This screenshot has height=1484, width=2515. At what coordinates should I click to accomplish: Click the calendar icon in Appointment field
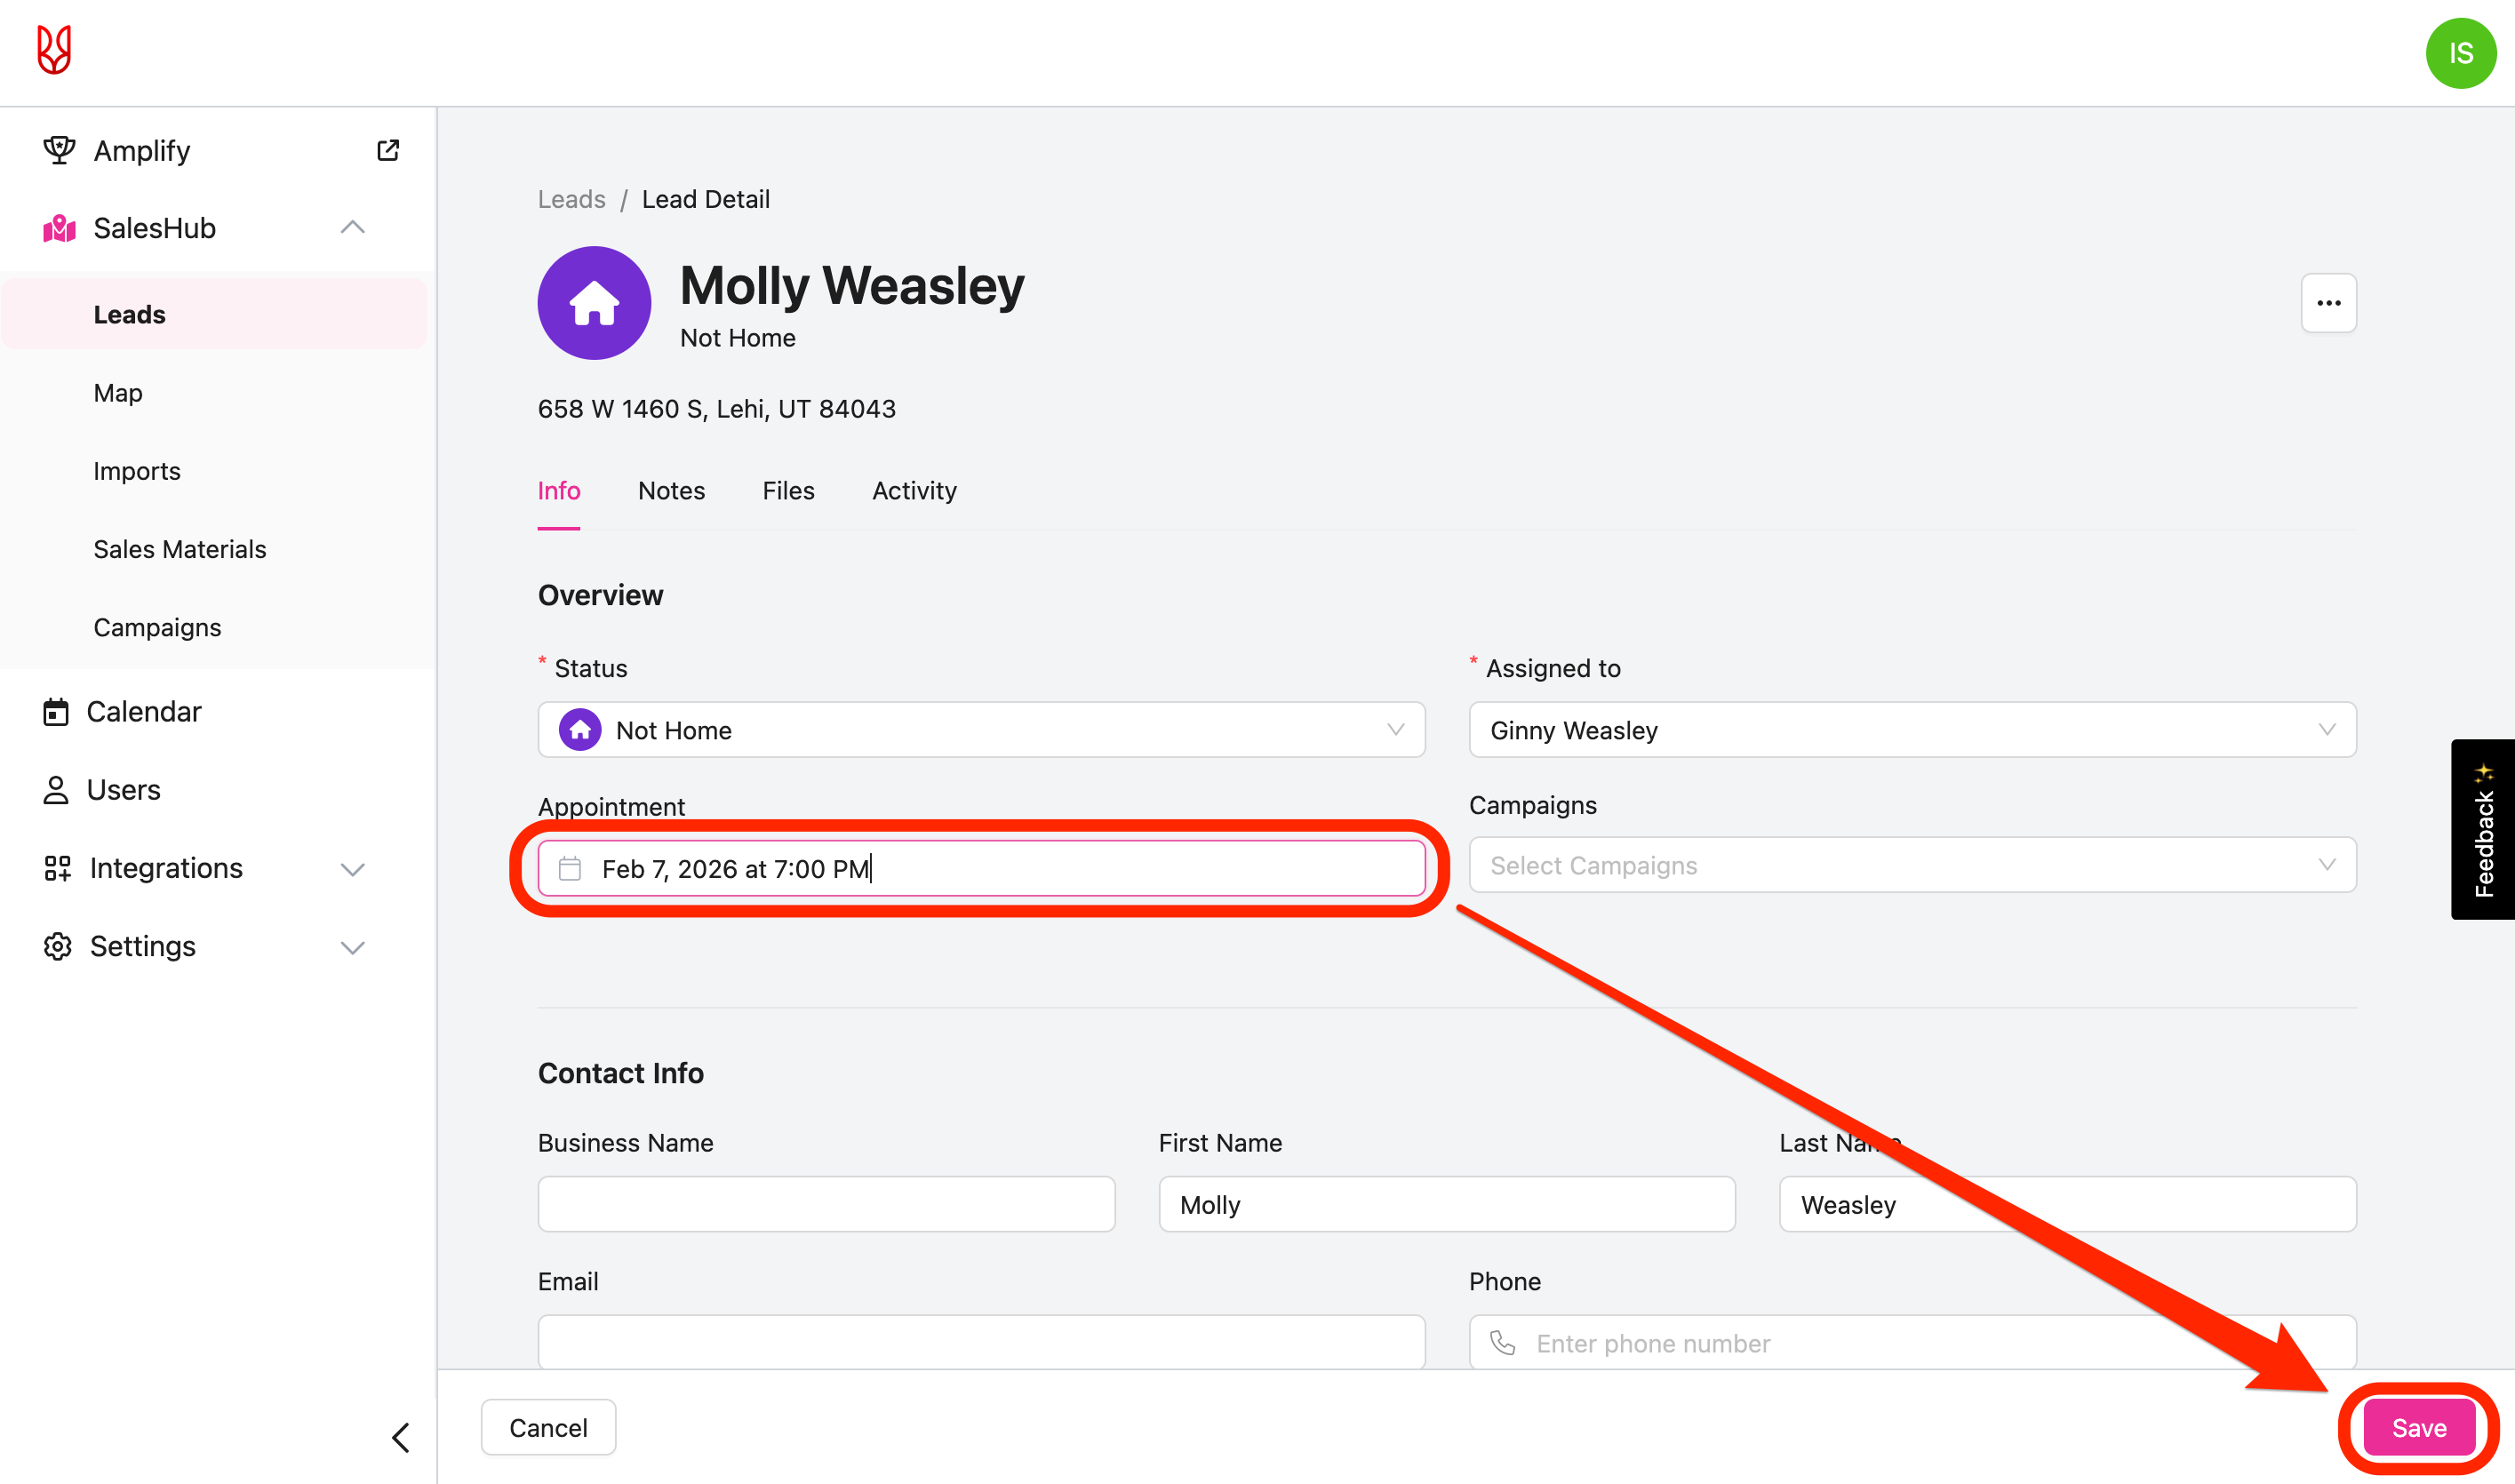click(x=570, y=868)
